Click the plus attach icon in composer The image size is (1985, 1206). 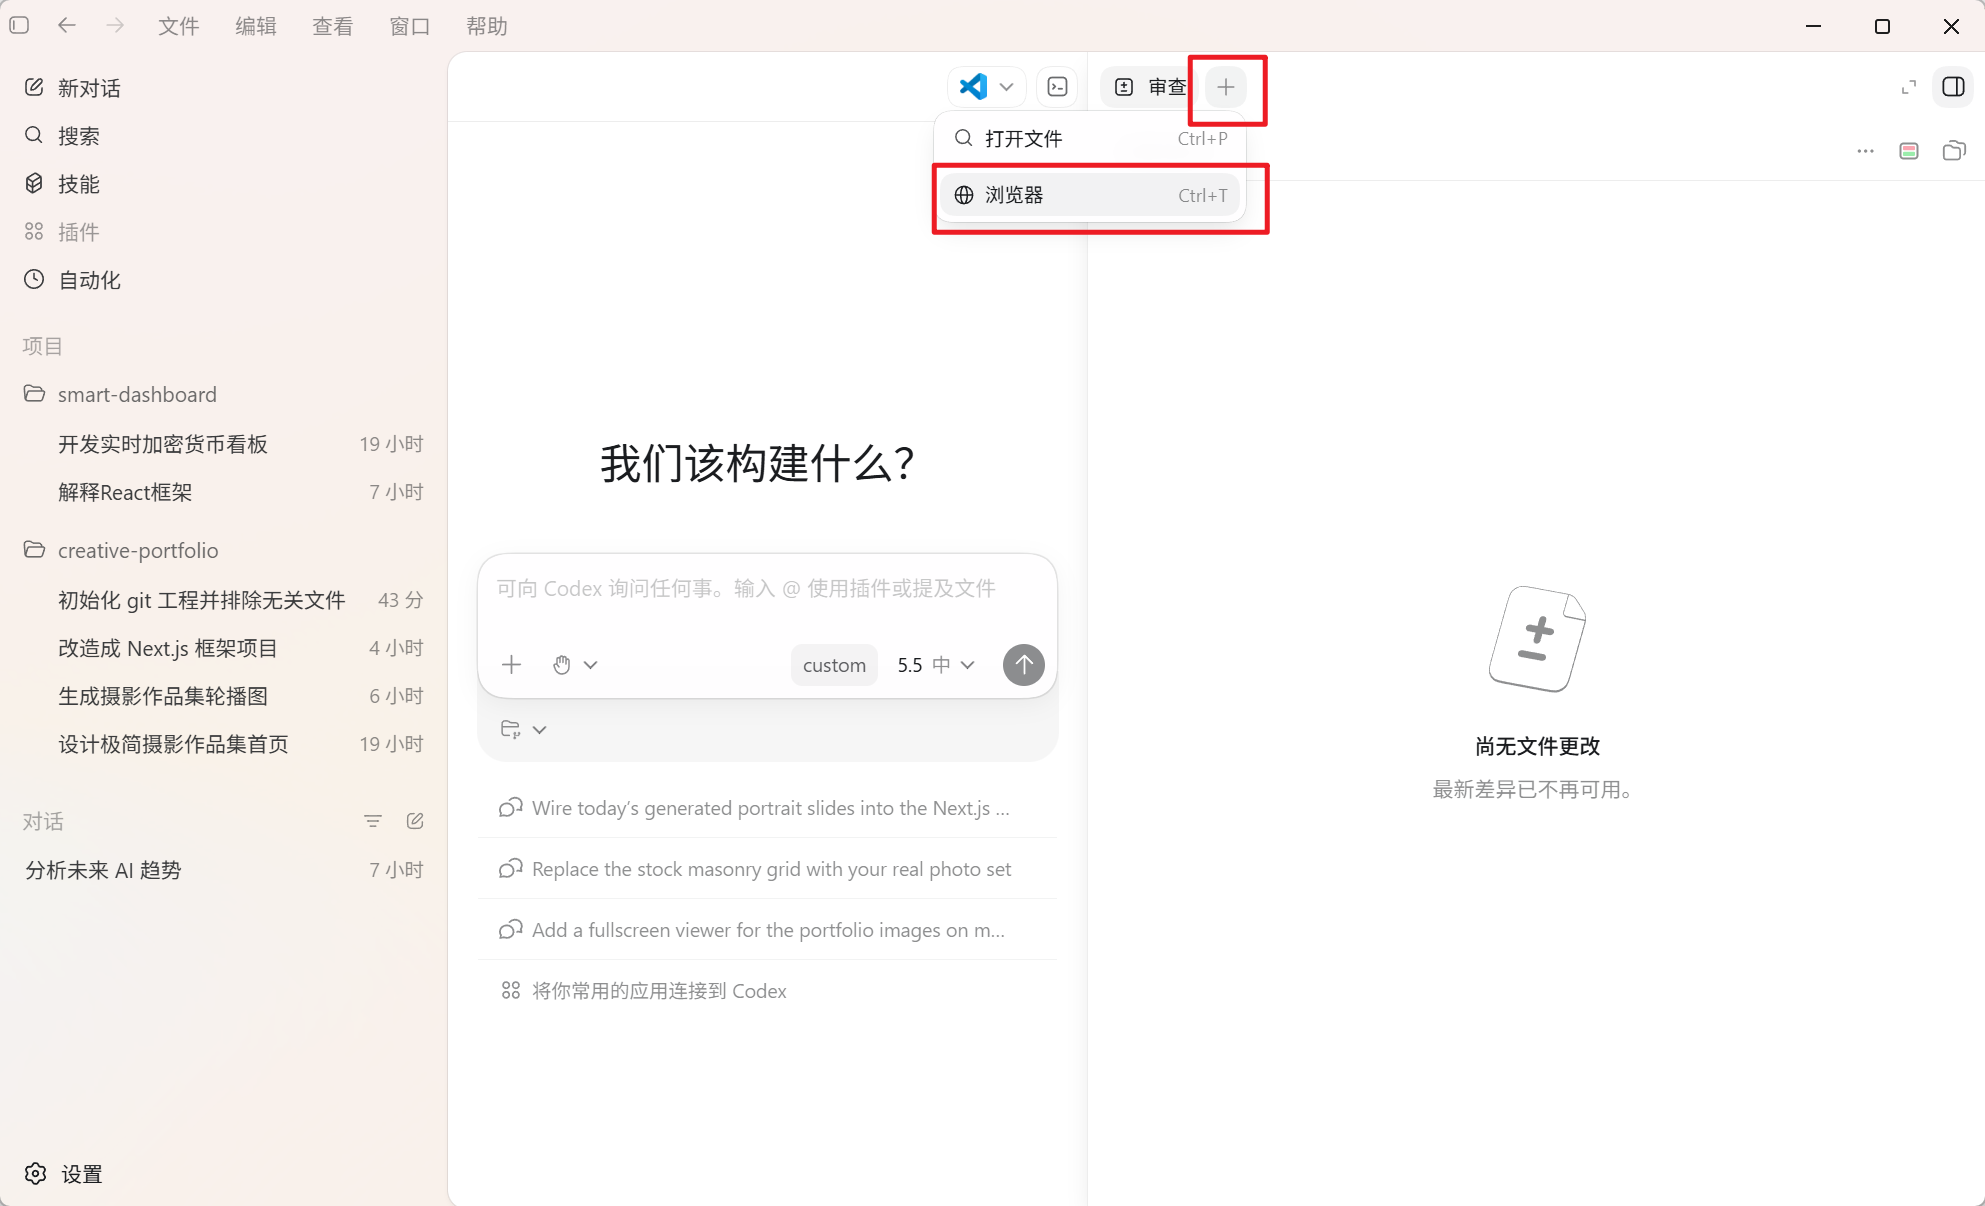[512, 665]
